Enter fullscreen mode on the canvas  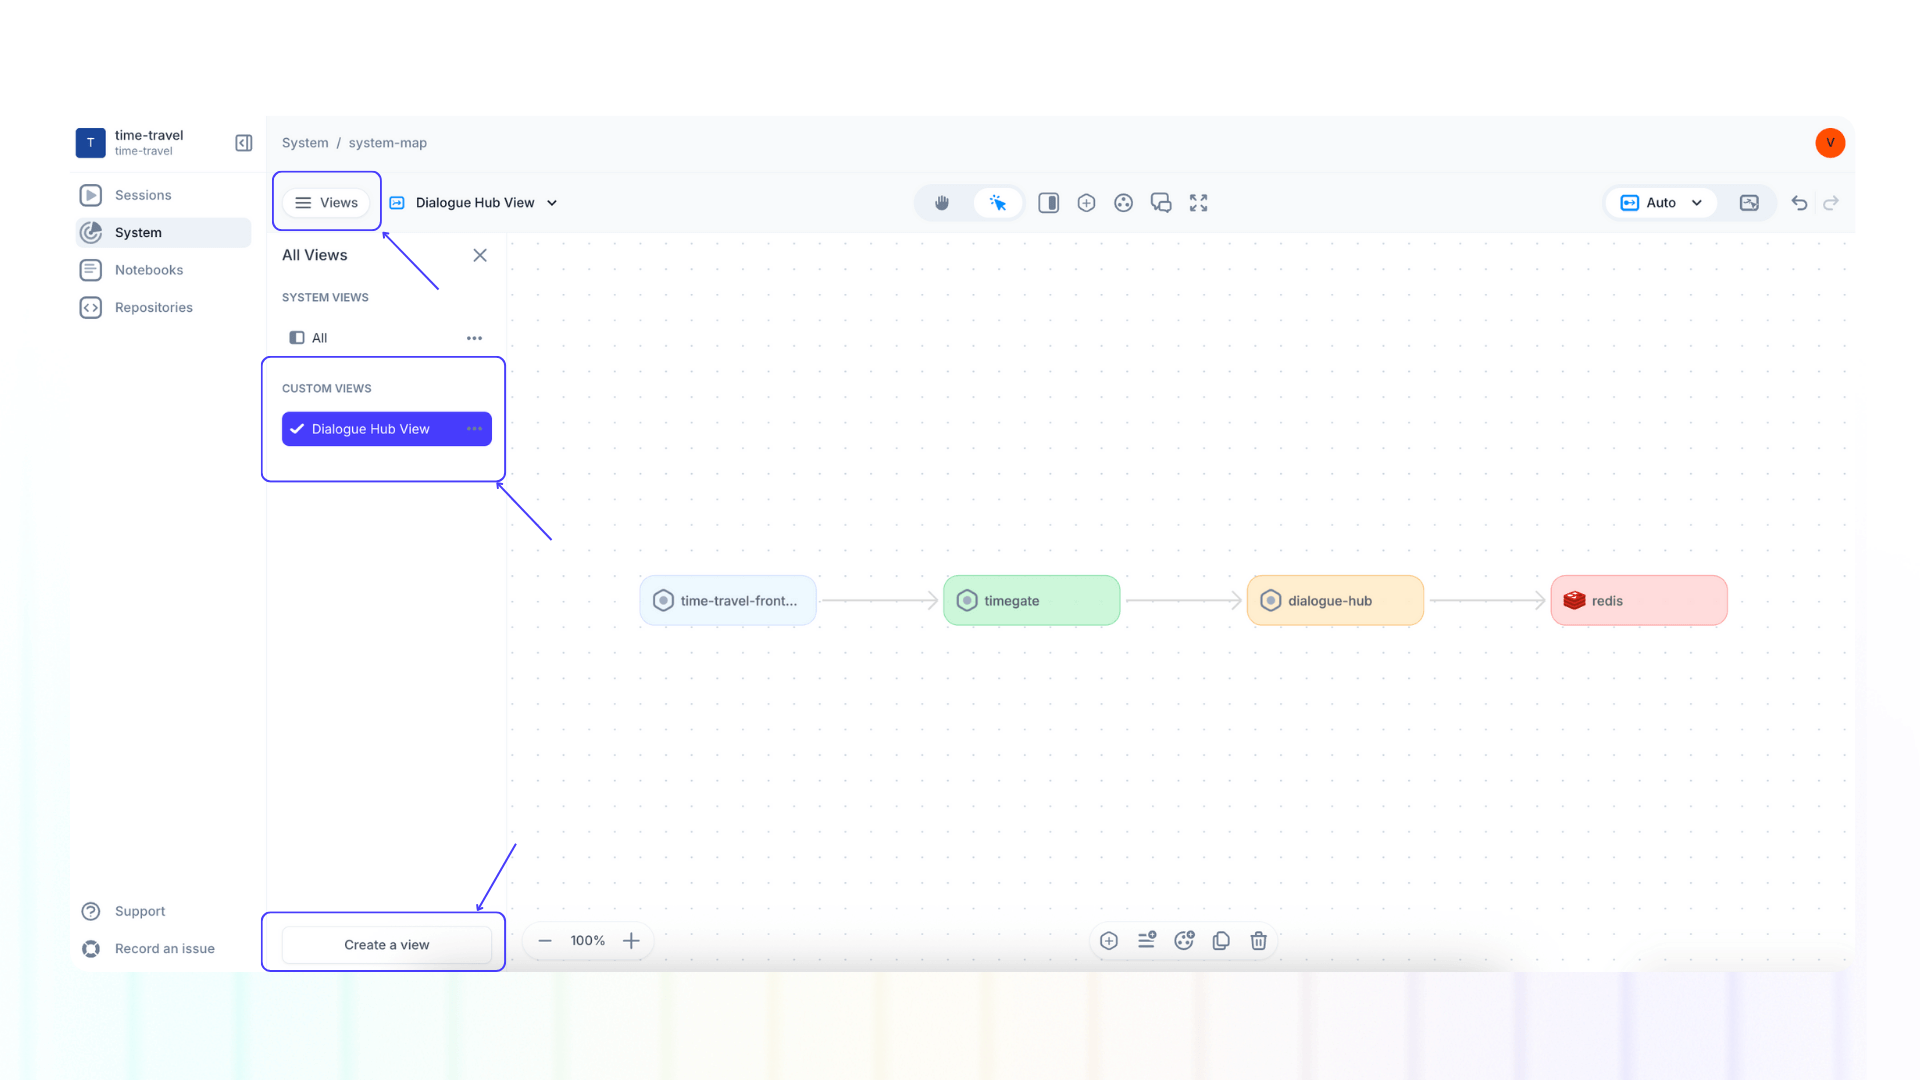pyautogui.click(x=1198, y=202)
